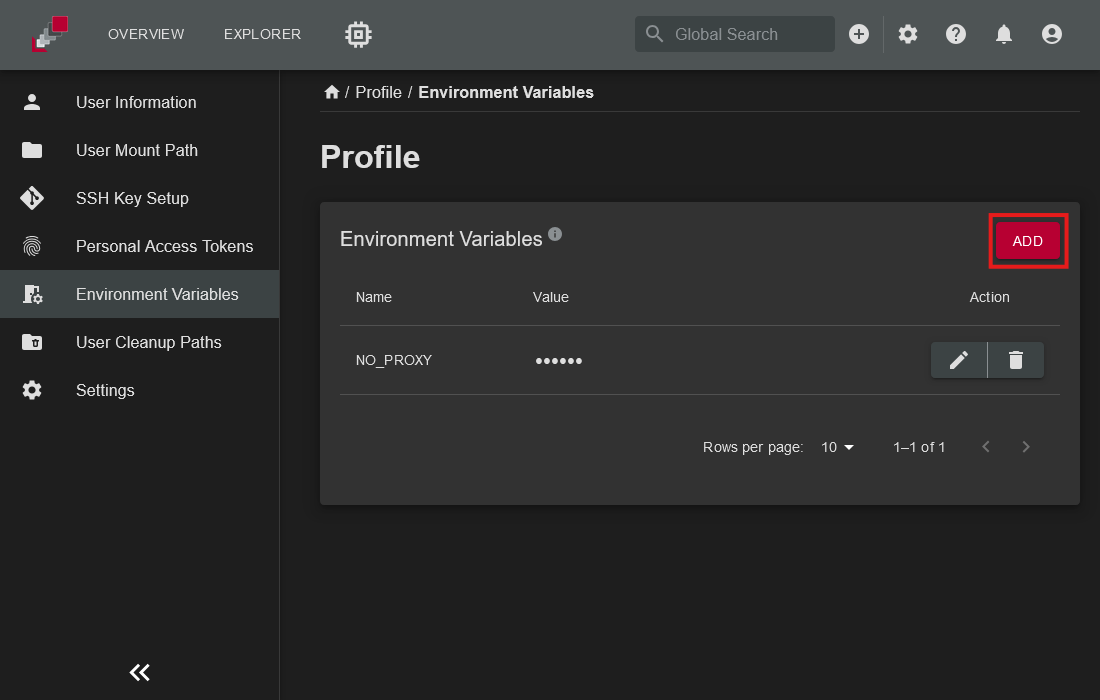Show notifications bell
The width and height of the screenshot is (1100, 700).
pos(1004,34)
